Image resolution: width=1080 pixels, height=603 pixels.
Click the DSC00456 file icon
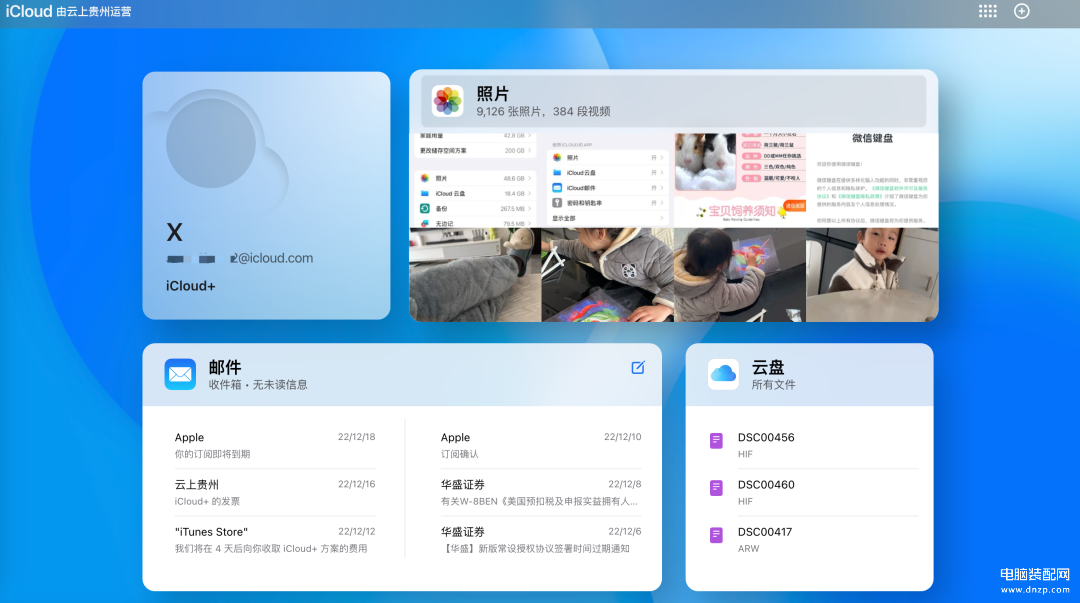pyautogui.click(x=716, y=441)
